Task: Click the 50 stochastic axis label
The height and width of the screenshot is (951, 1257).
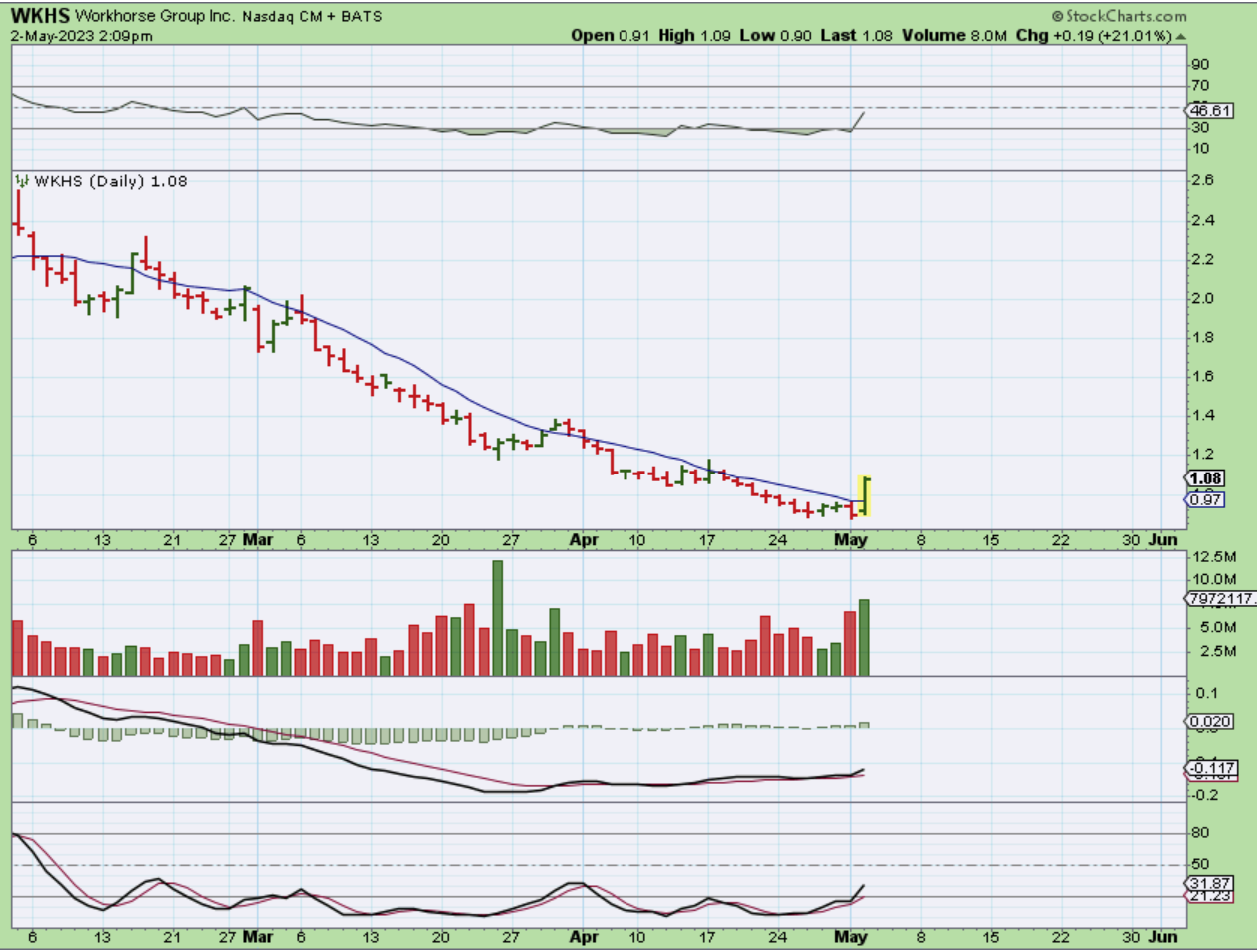Action: [x=1200, y=864]
